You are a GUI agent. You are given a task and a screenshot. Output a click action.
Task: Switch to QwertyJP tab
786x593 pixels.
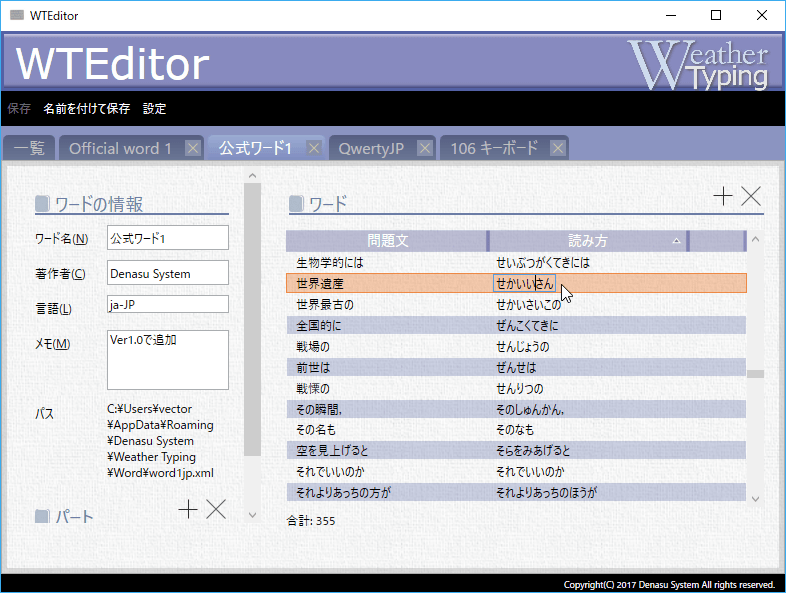pos(371,148)
